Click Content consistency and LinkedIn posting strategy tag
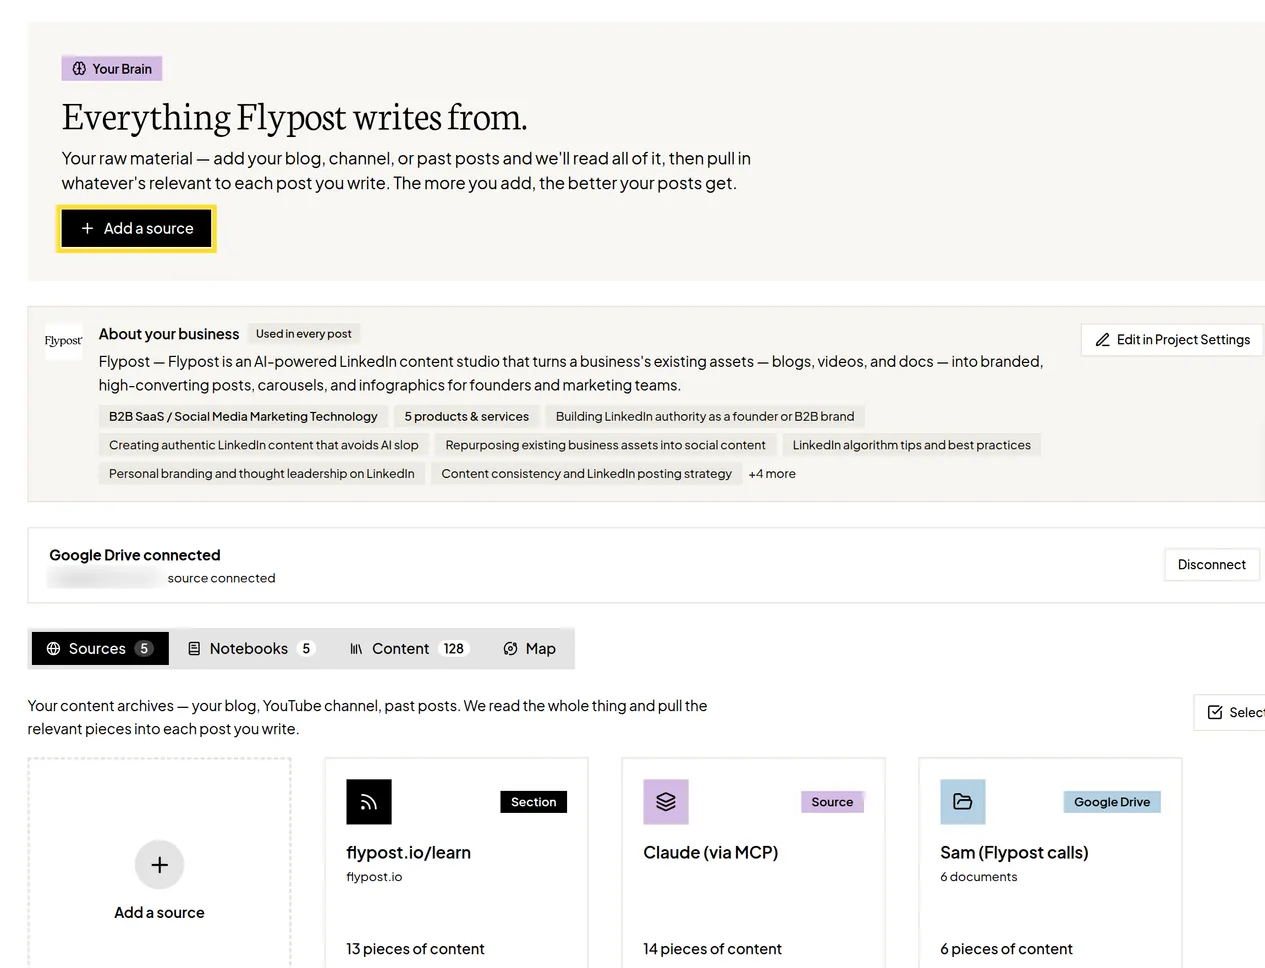1265x968 pixels. click(x=587, y=474)
